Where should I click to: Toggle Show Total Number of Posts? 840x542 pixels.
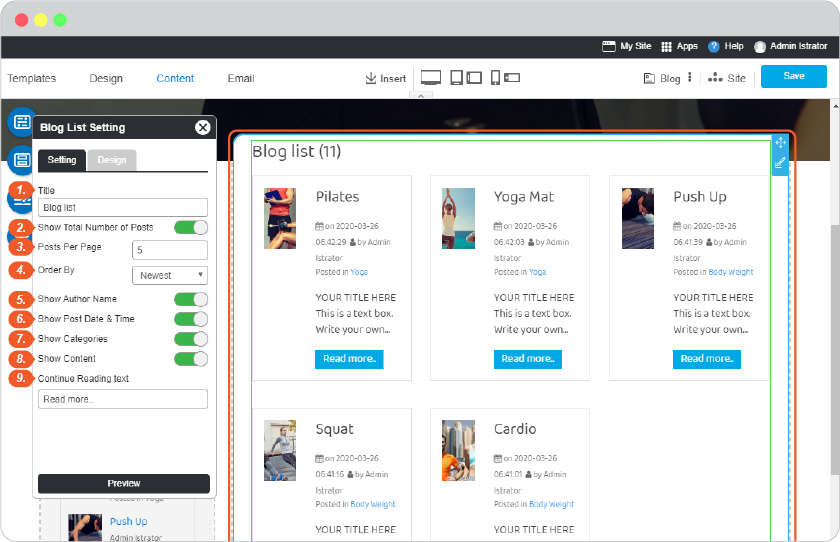(x=191, y=228)
